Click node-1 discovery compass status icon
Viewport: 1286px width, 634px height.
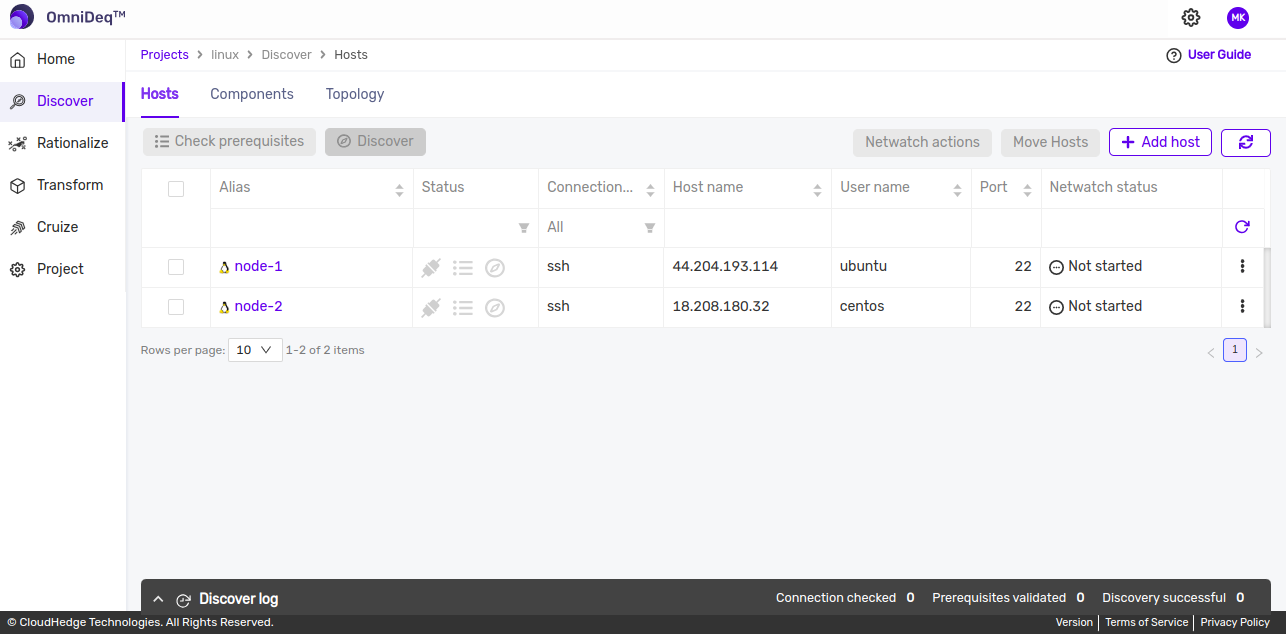494,267
